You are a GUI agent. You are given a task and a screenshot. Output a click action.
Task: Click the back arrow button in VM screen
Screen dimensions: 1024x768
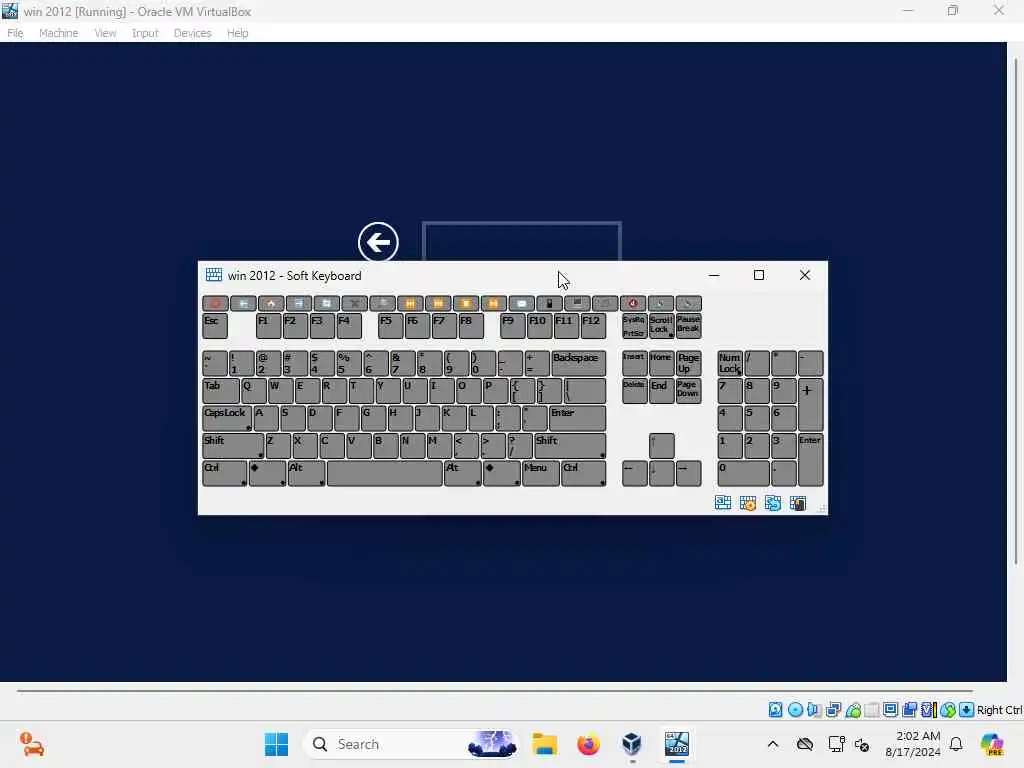point(378,242)
